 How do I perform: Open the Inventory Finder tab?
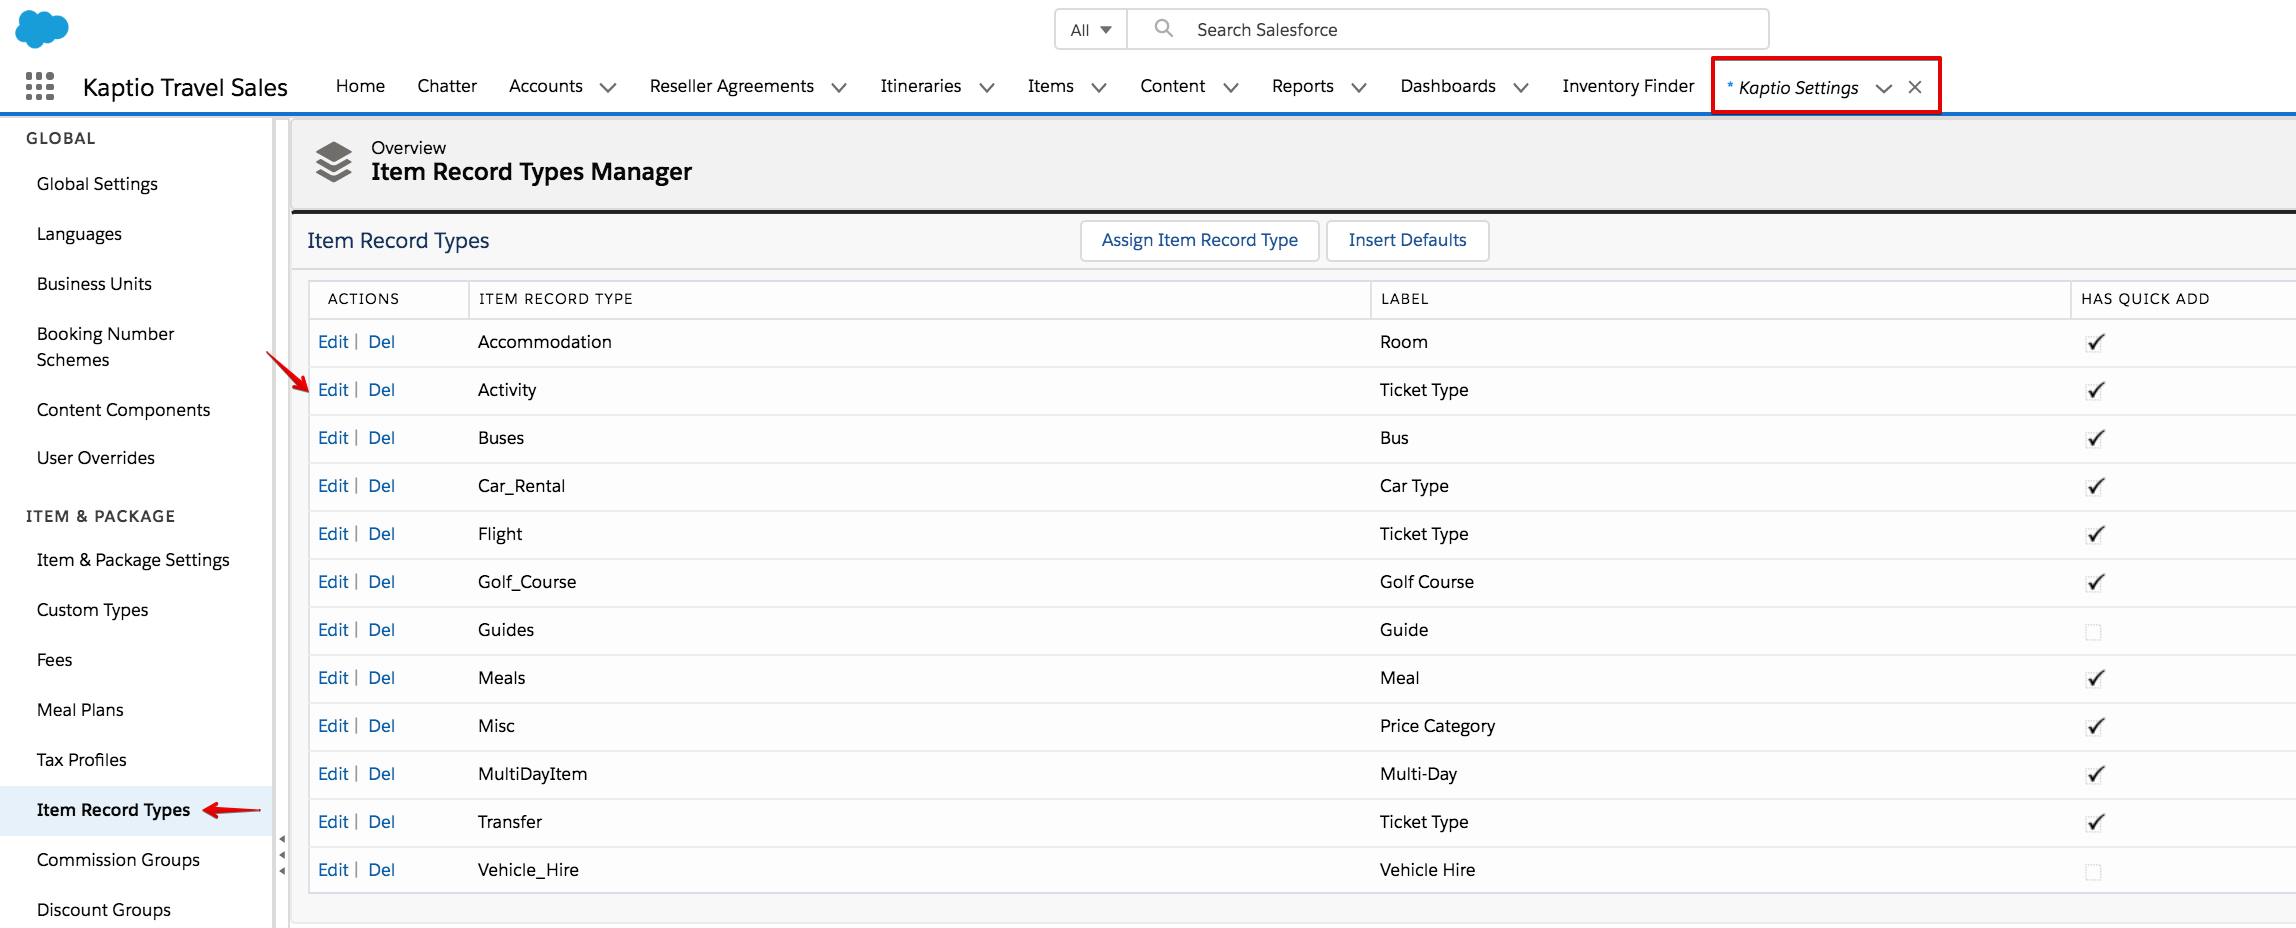(x=1628, y=86)
